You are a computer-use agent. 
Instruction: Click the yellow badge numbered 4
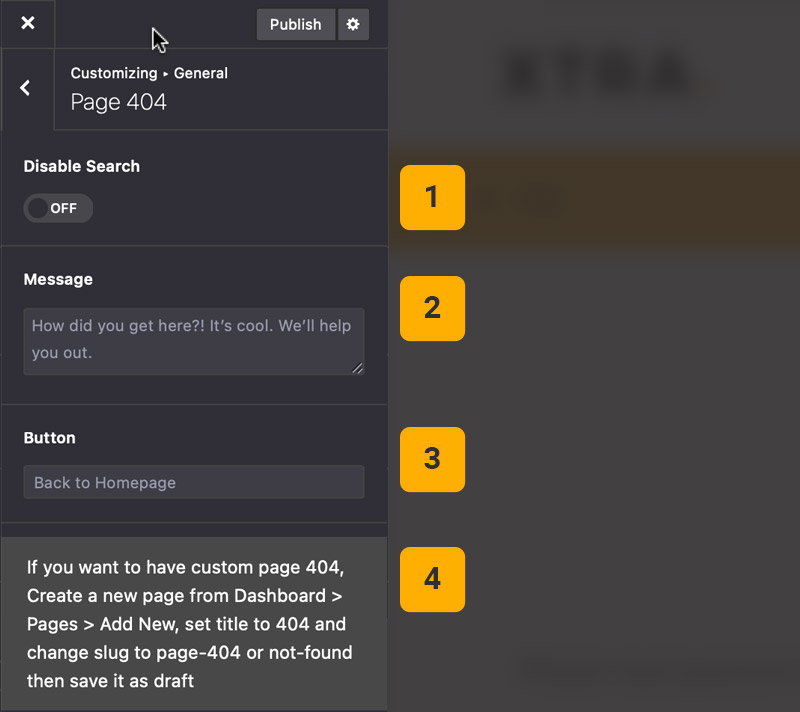click(432, 579)
